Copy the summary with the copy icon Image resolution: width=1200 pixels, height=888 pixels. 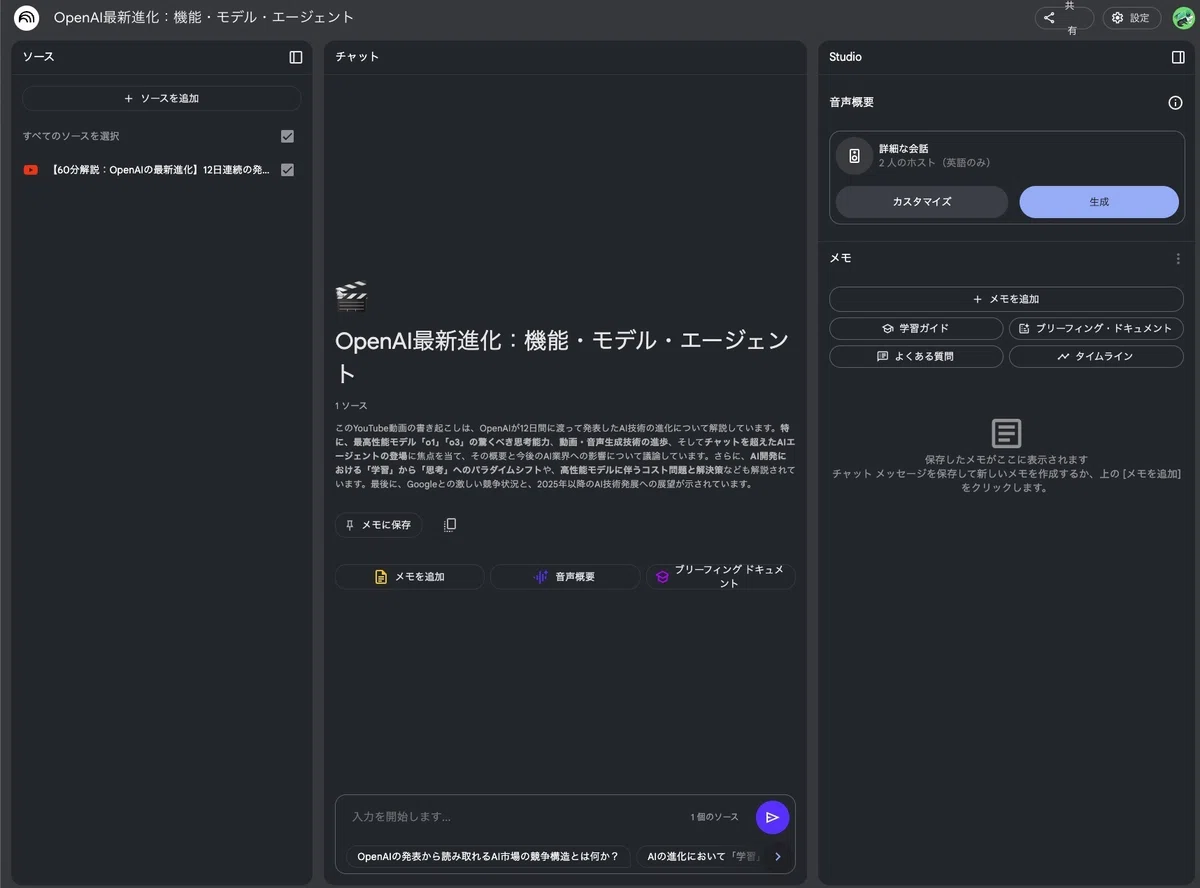450,525
